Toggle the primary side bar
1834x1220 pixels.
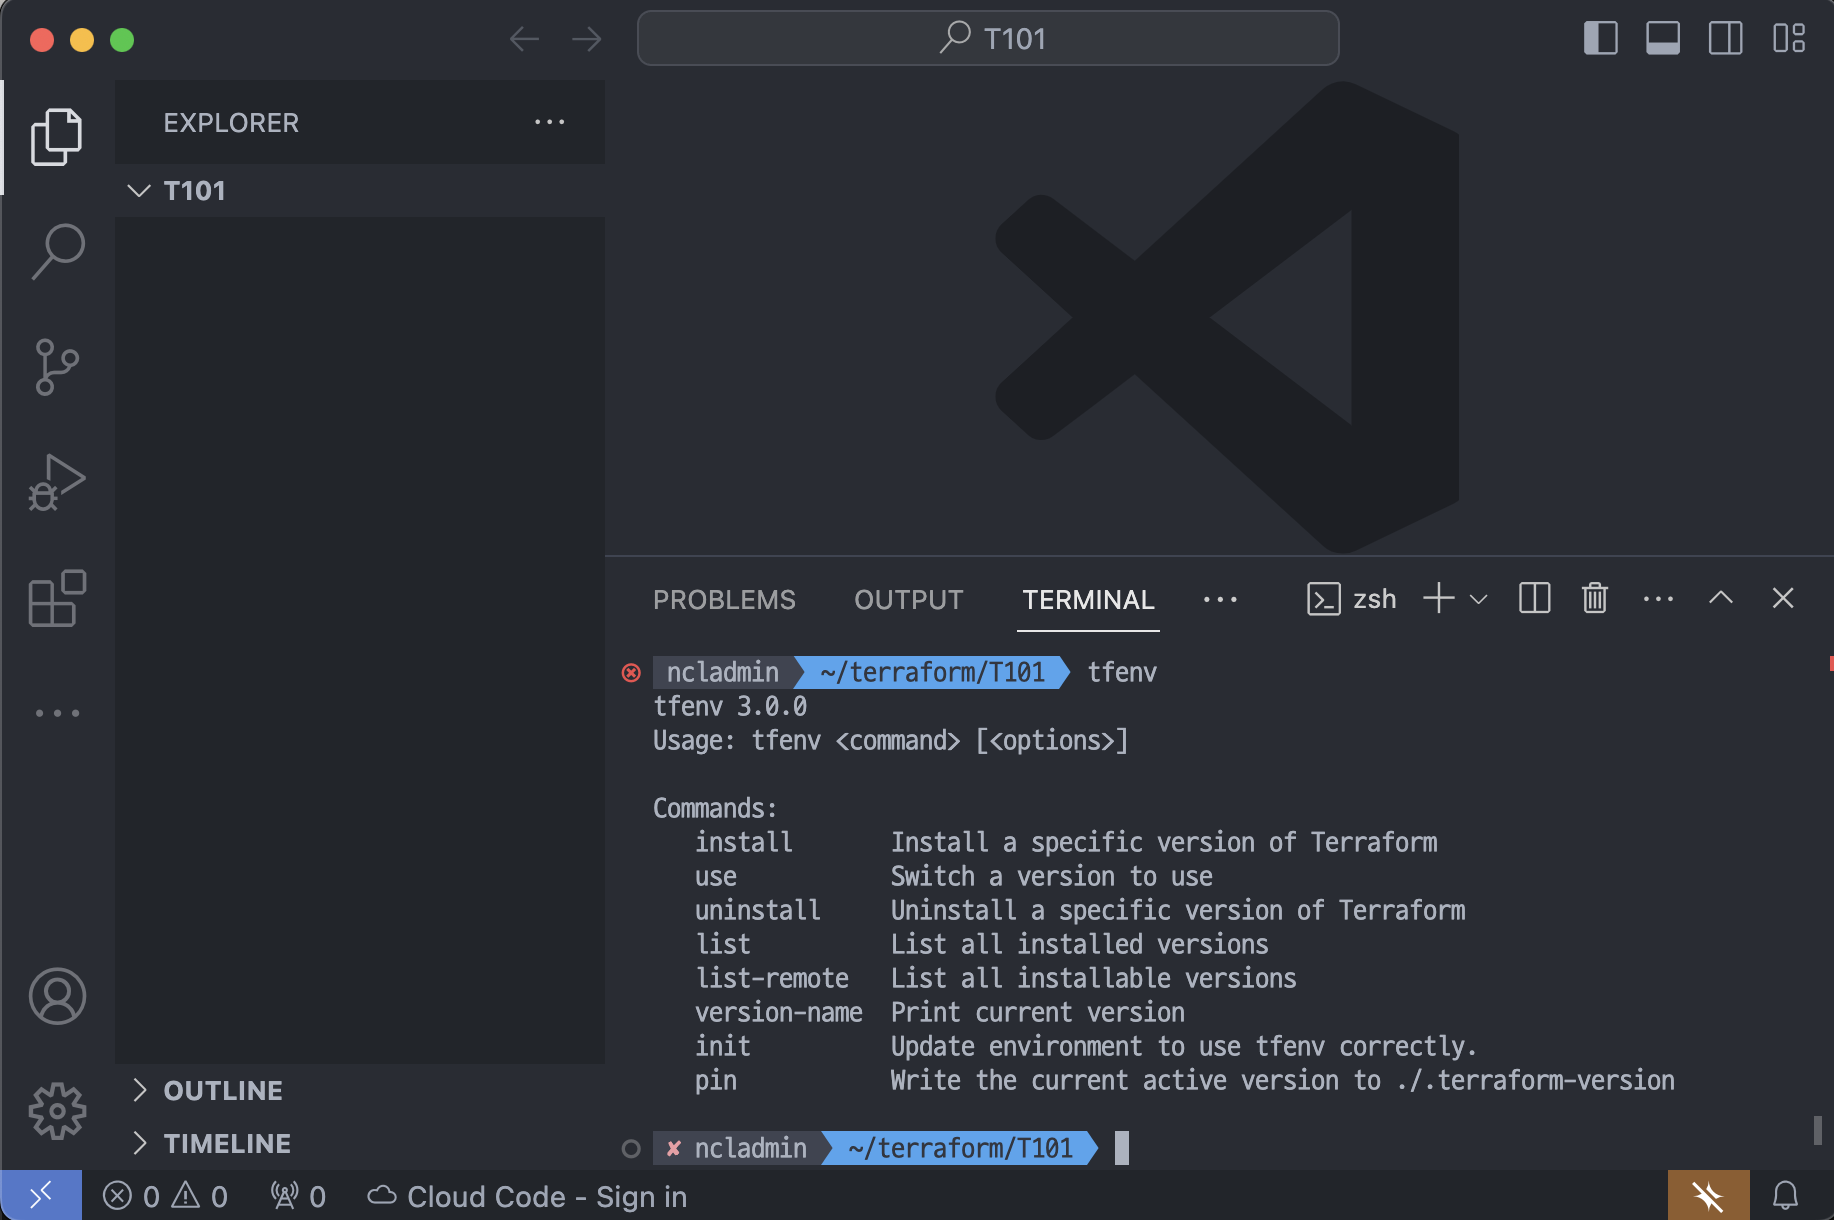tap(1600, 38)
